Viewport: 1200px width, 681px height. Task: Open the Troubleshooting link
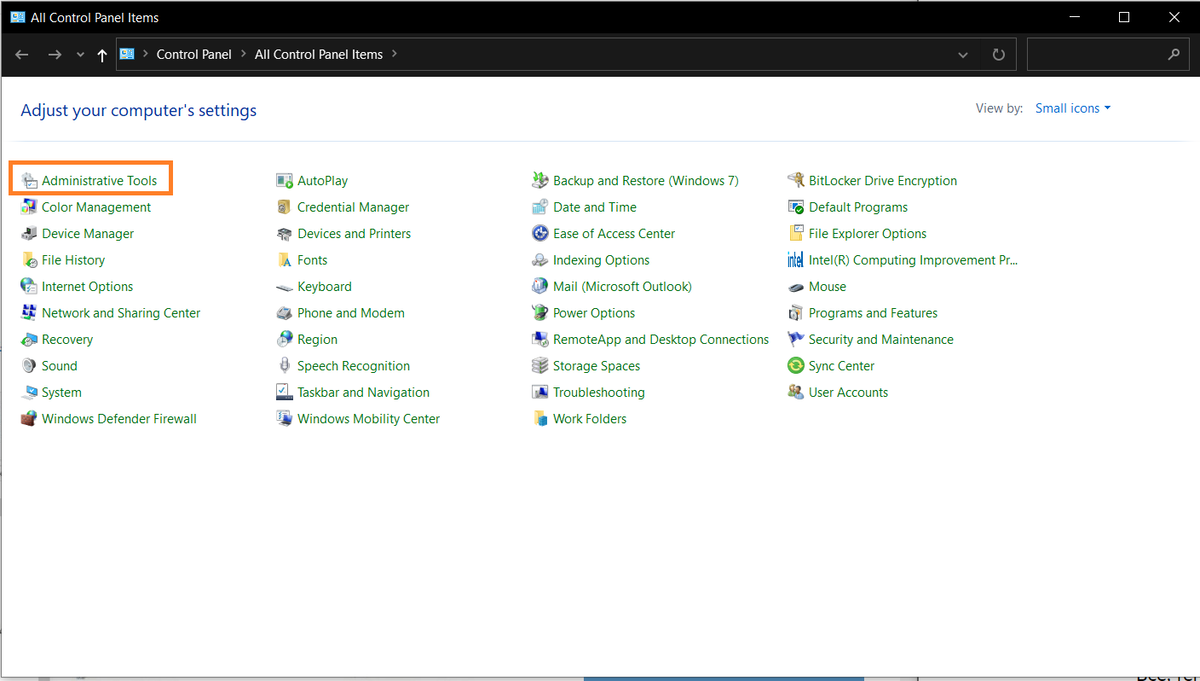coord(599,393)
